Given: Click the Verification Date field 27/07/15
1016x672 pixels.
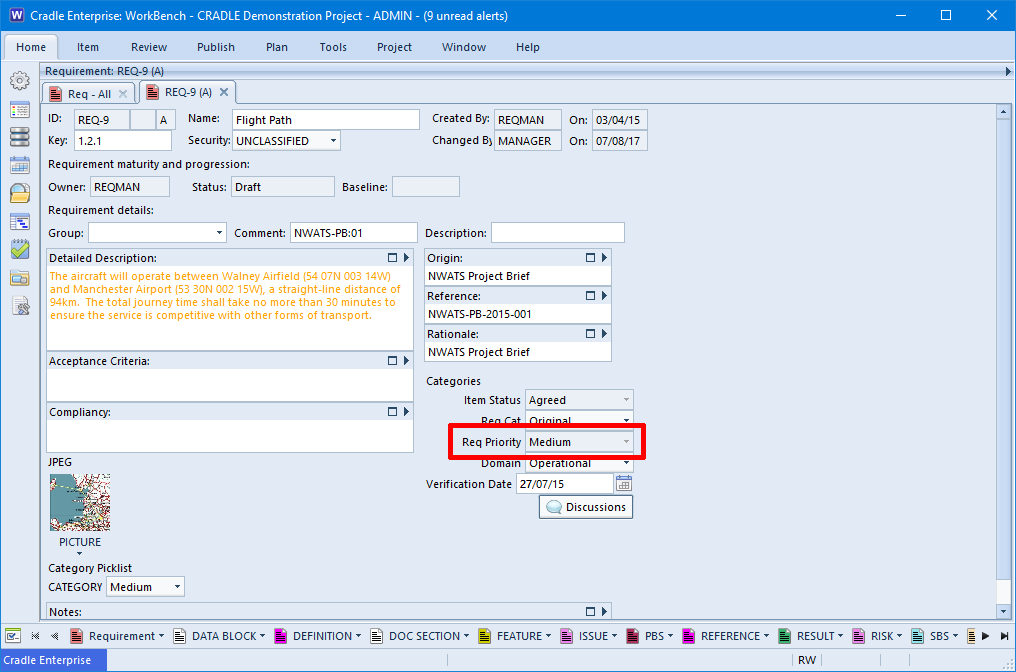Looking at the screenshot, I should (x=564, y=483).
